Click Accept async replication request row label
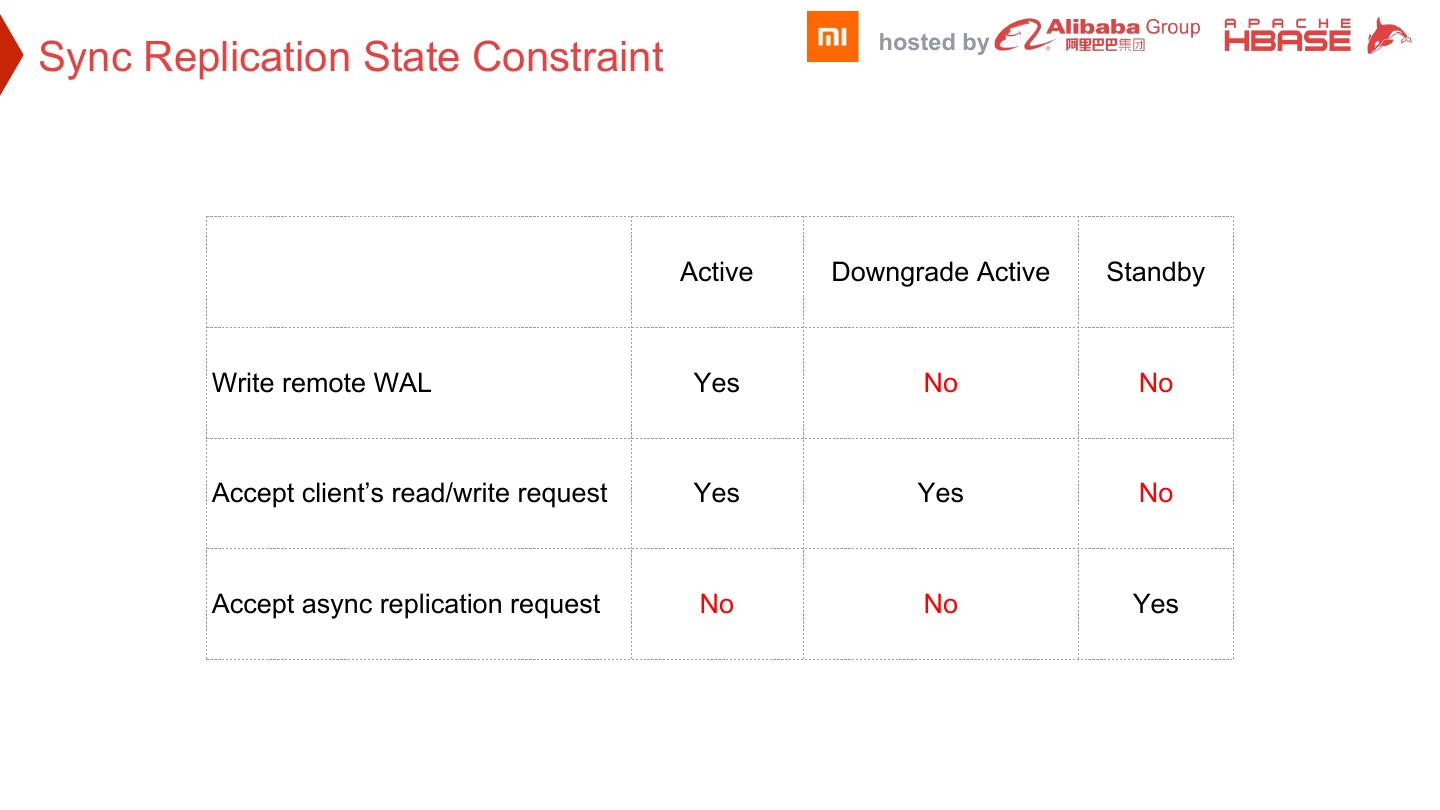This screenshot has width=1440, height=810. click(406, 604)
